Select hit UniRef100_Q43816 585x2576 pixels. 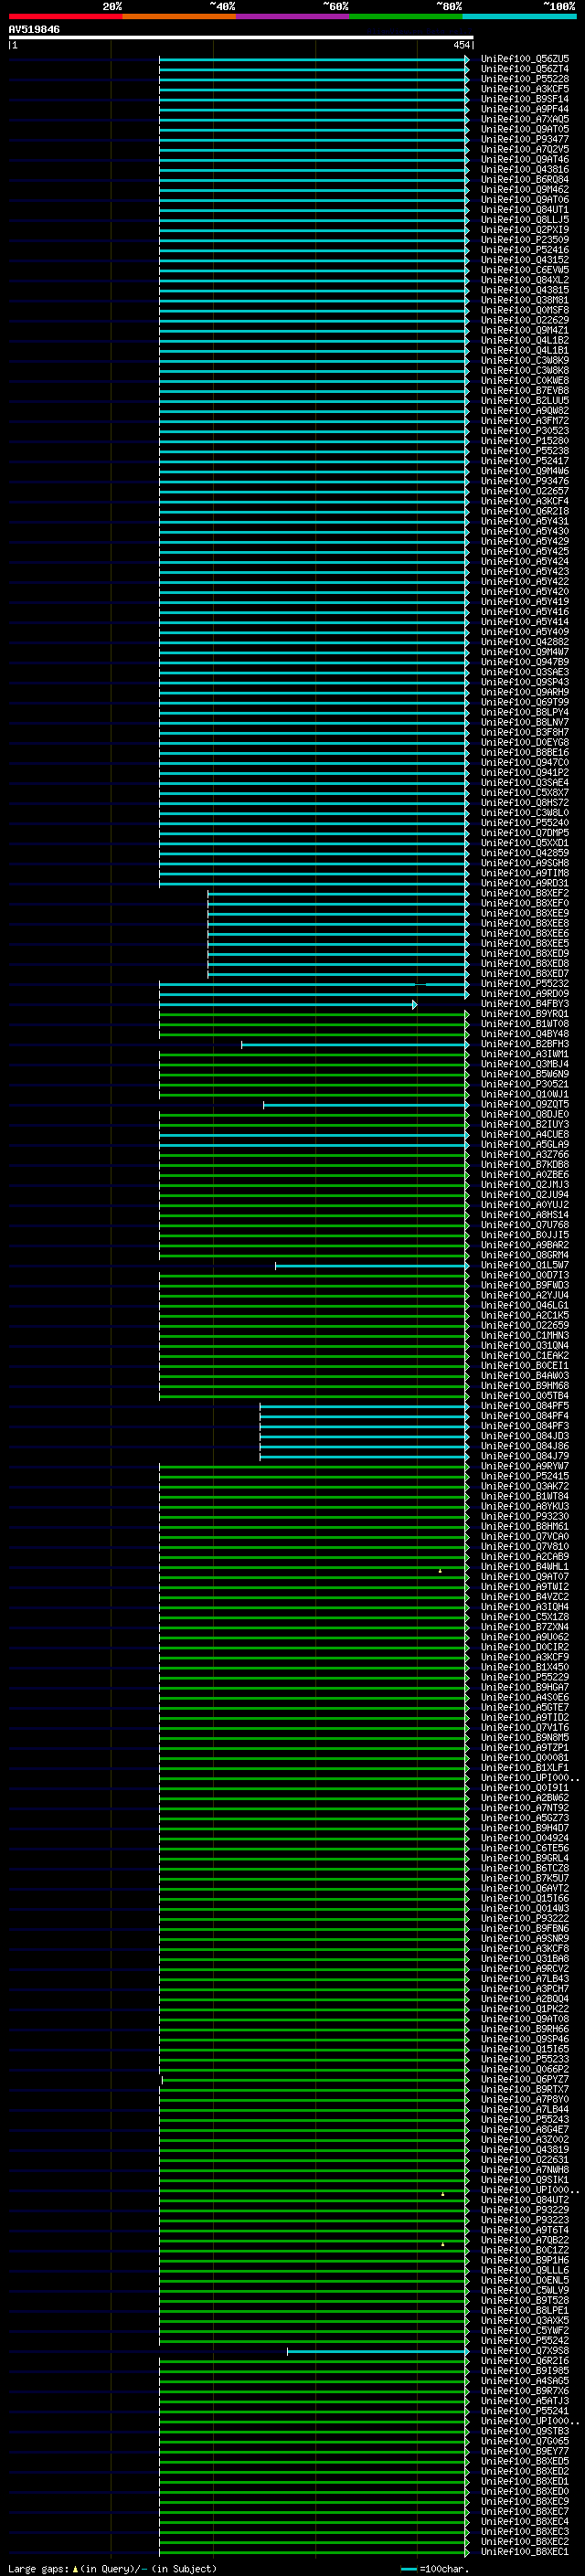(x=524, y=170)
